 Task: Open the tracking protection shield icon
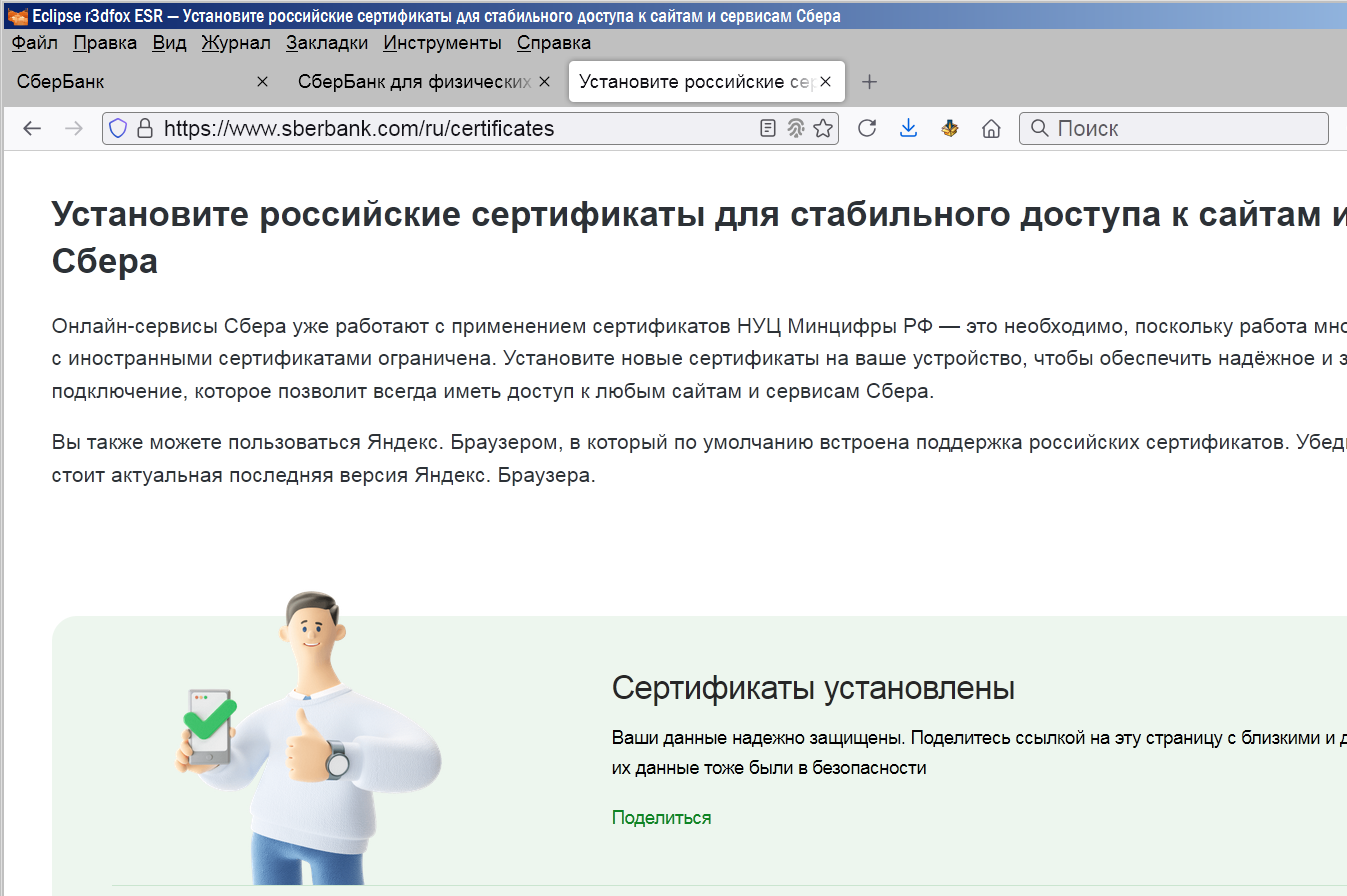pyautogui.click(x=118, y=128)
